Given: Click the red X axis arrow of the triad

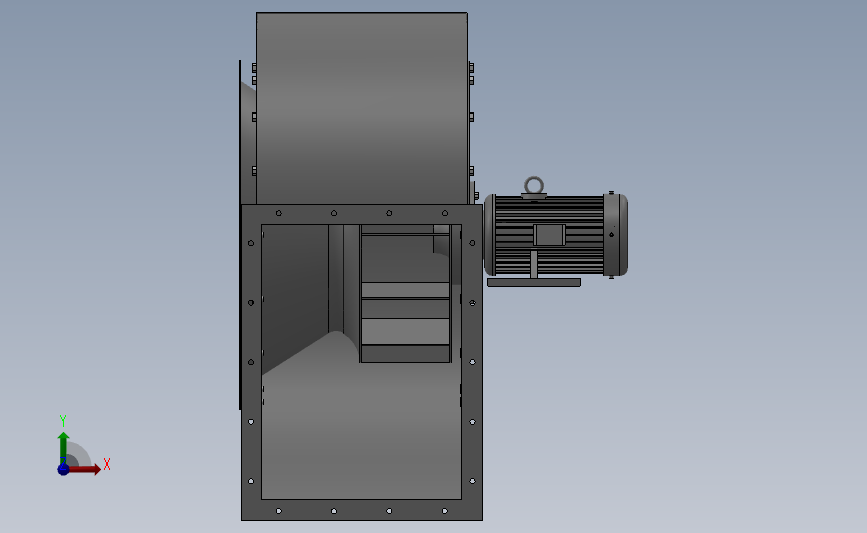Looking at the screenshot, I should click(x=85, y=469).
